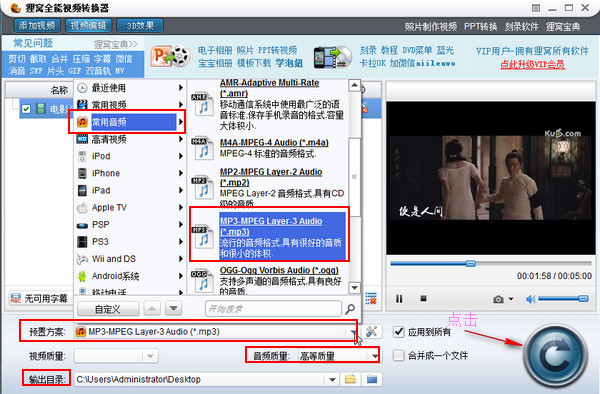600x394 pixels.
Task: Click the 自定义 button
Action: [x=108, y=309]
